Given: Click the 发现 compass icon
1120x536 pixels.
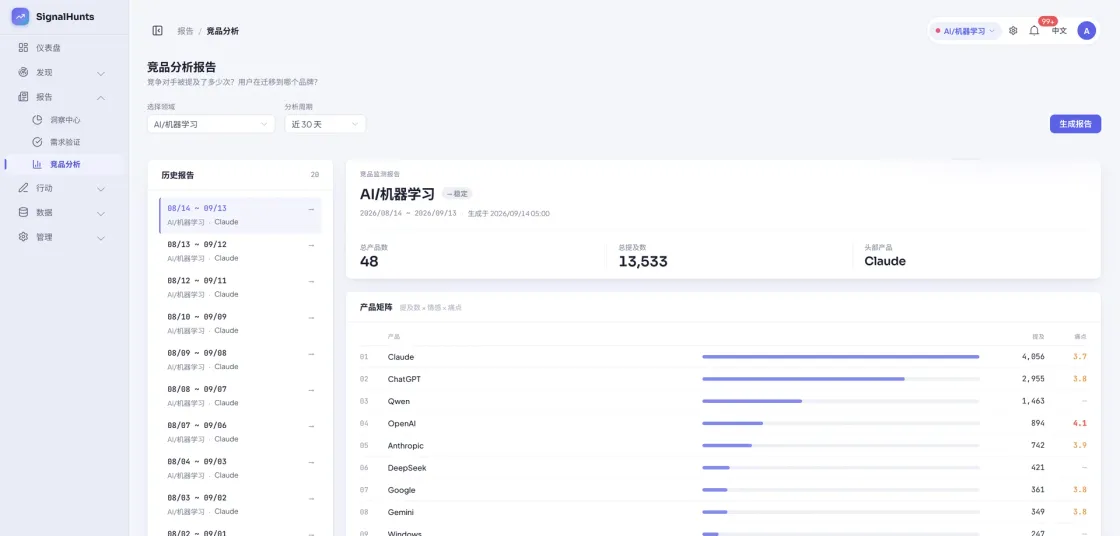Looking at the screenshot, I should pyautogui.click(x=24, y=72).
